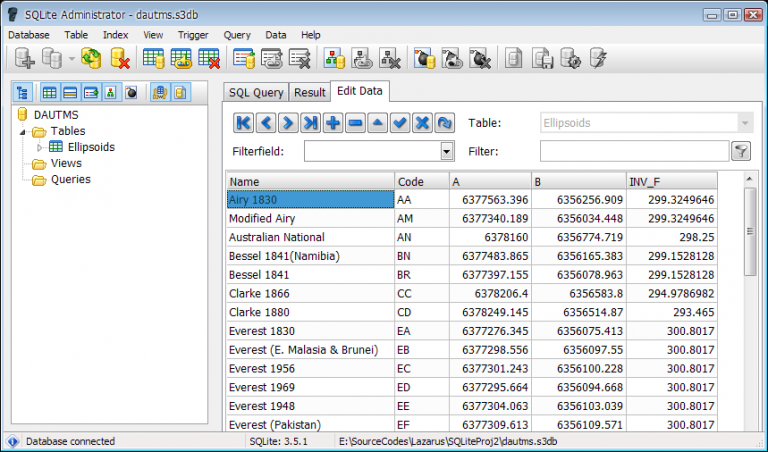Click the open database icon
The width and height of the screenshot is (768, 452).
(52, 58)
